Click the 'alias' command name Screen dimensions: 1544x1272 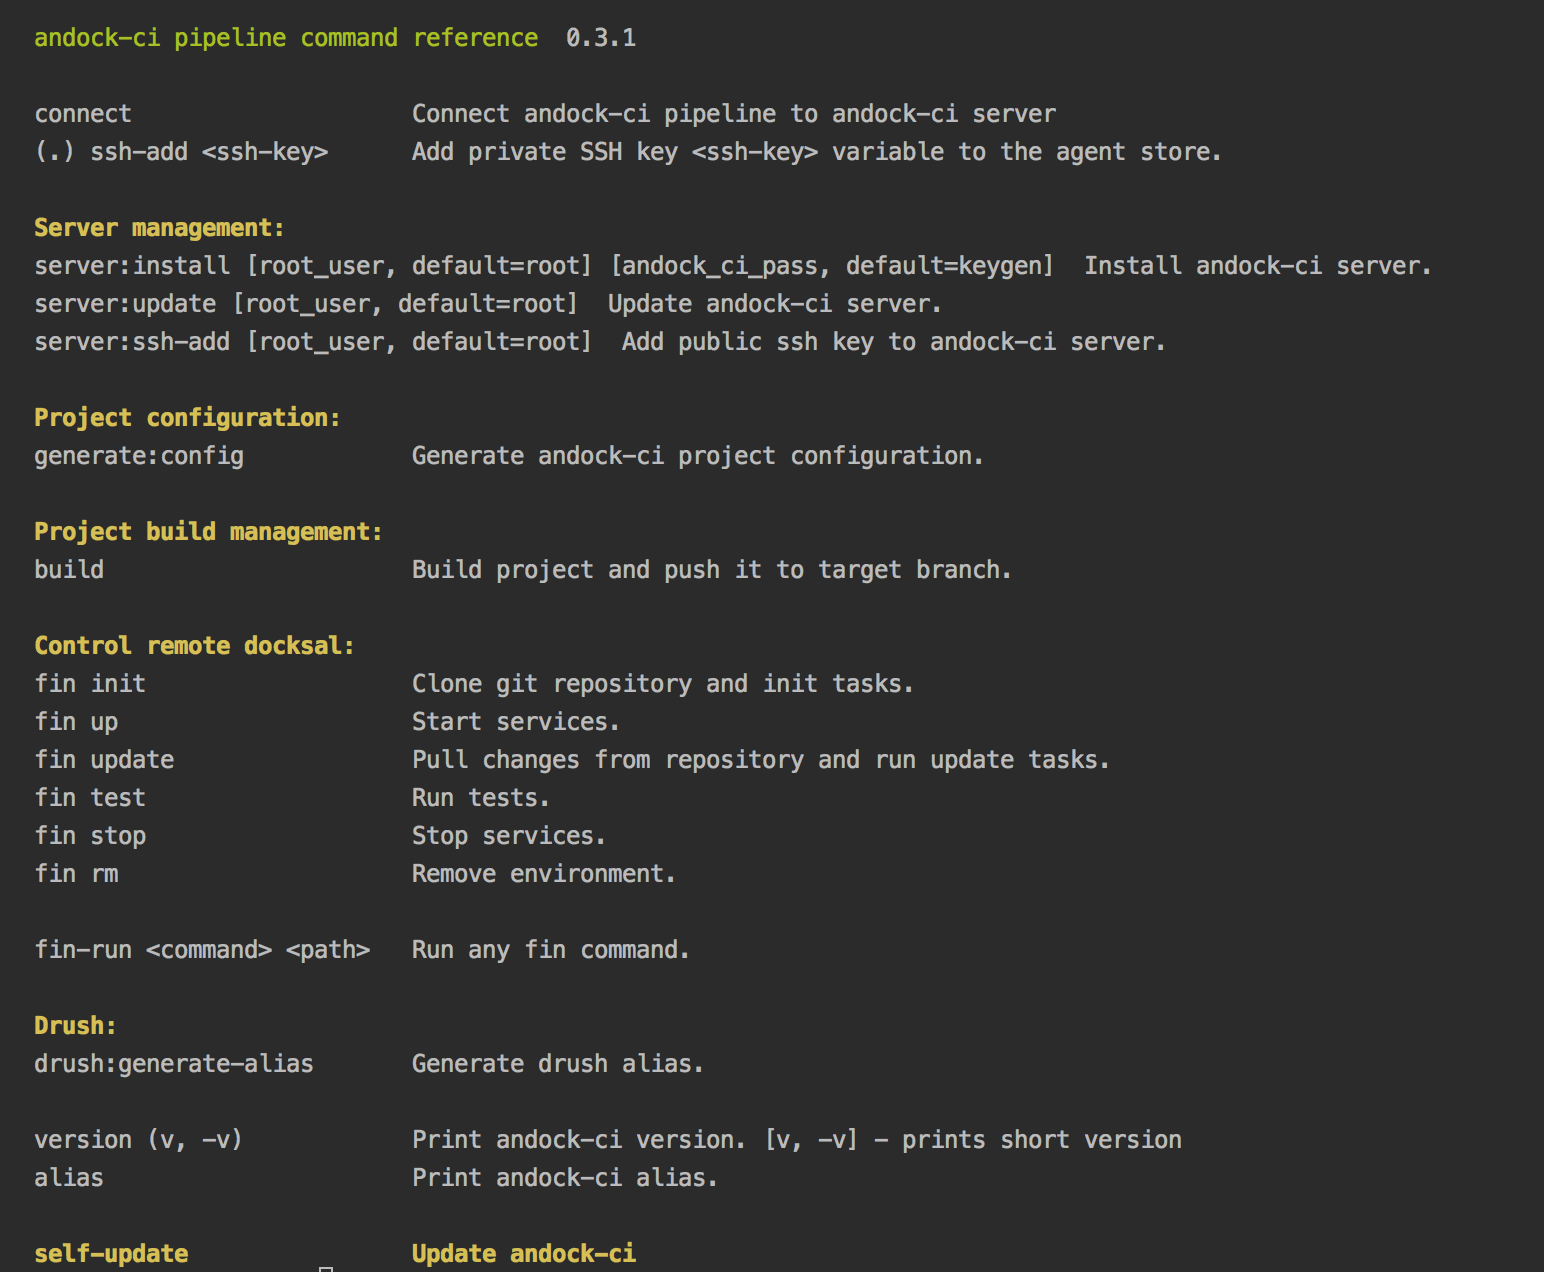(69, 1178)
